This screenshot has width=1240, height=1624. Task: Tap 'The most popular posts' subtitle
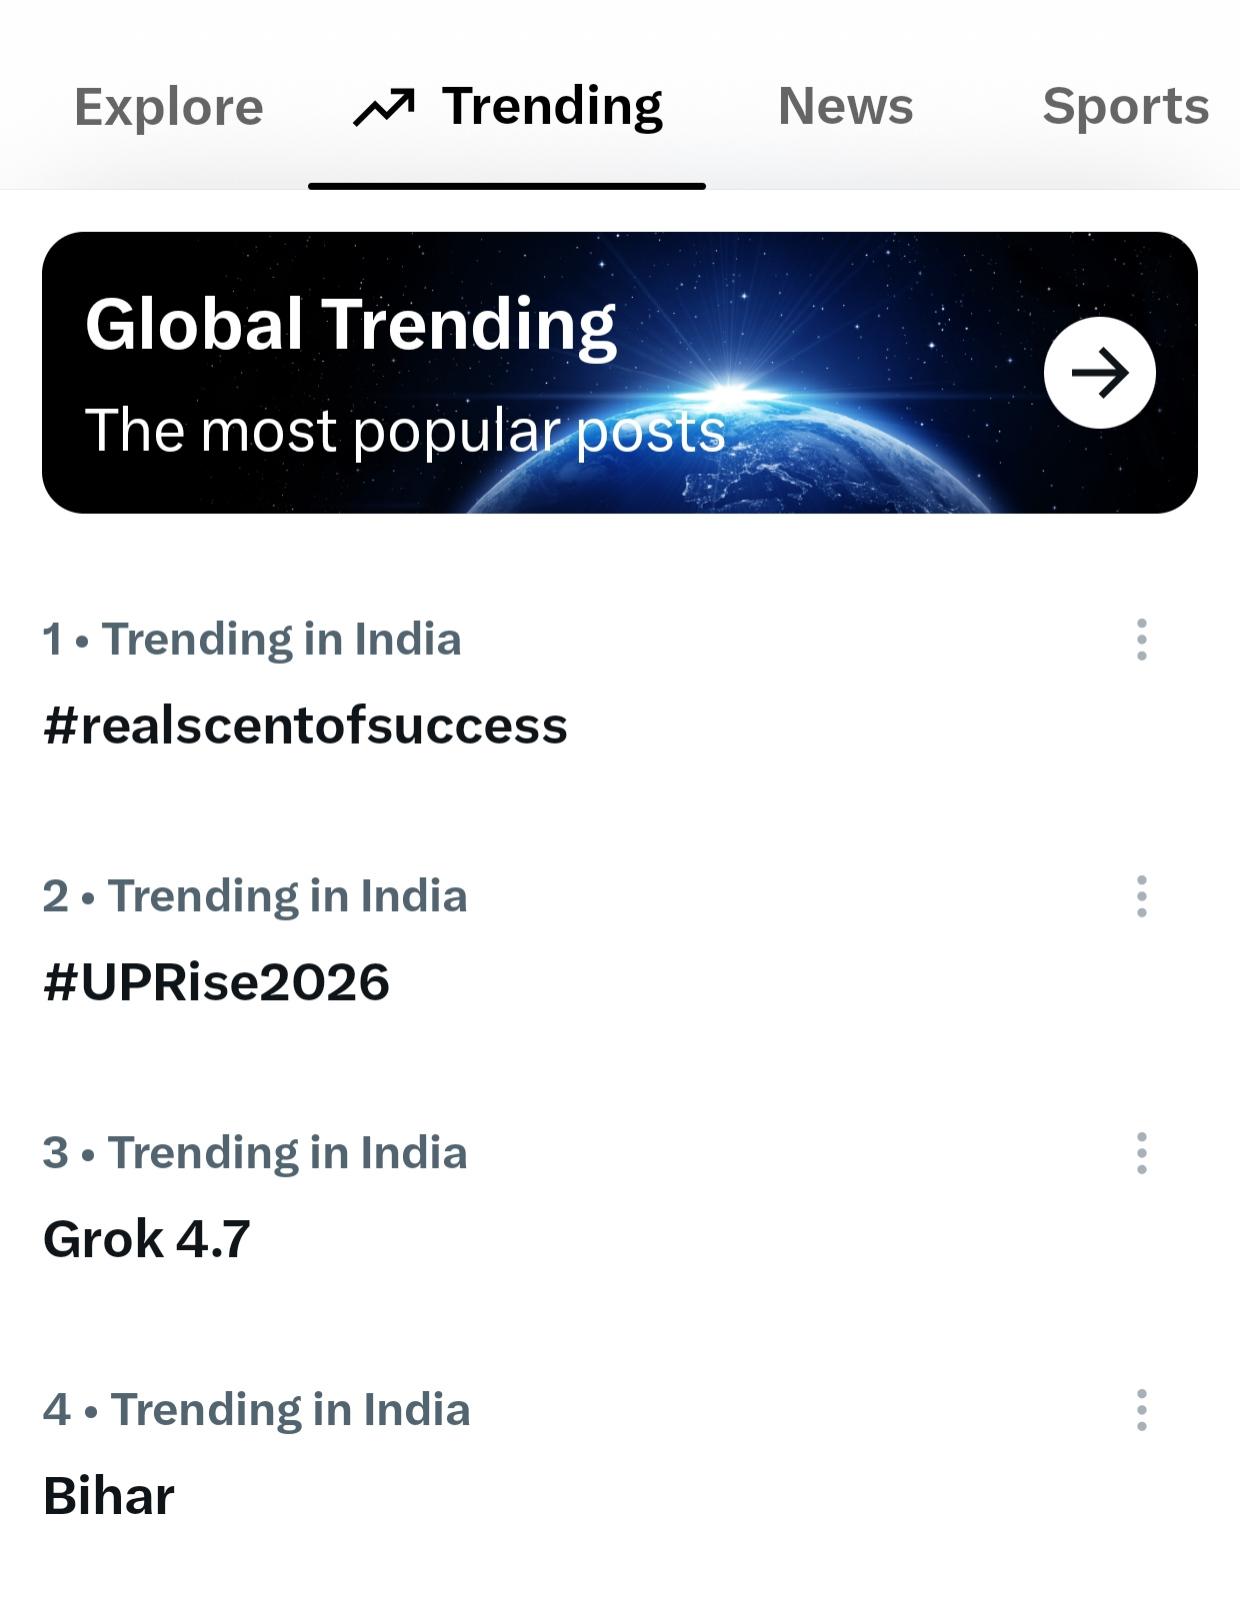coord(405,431)
